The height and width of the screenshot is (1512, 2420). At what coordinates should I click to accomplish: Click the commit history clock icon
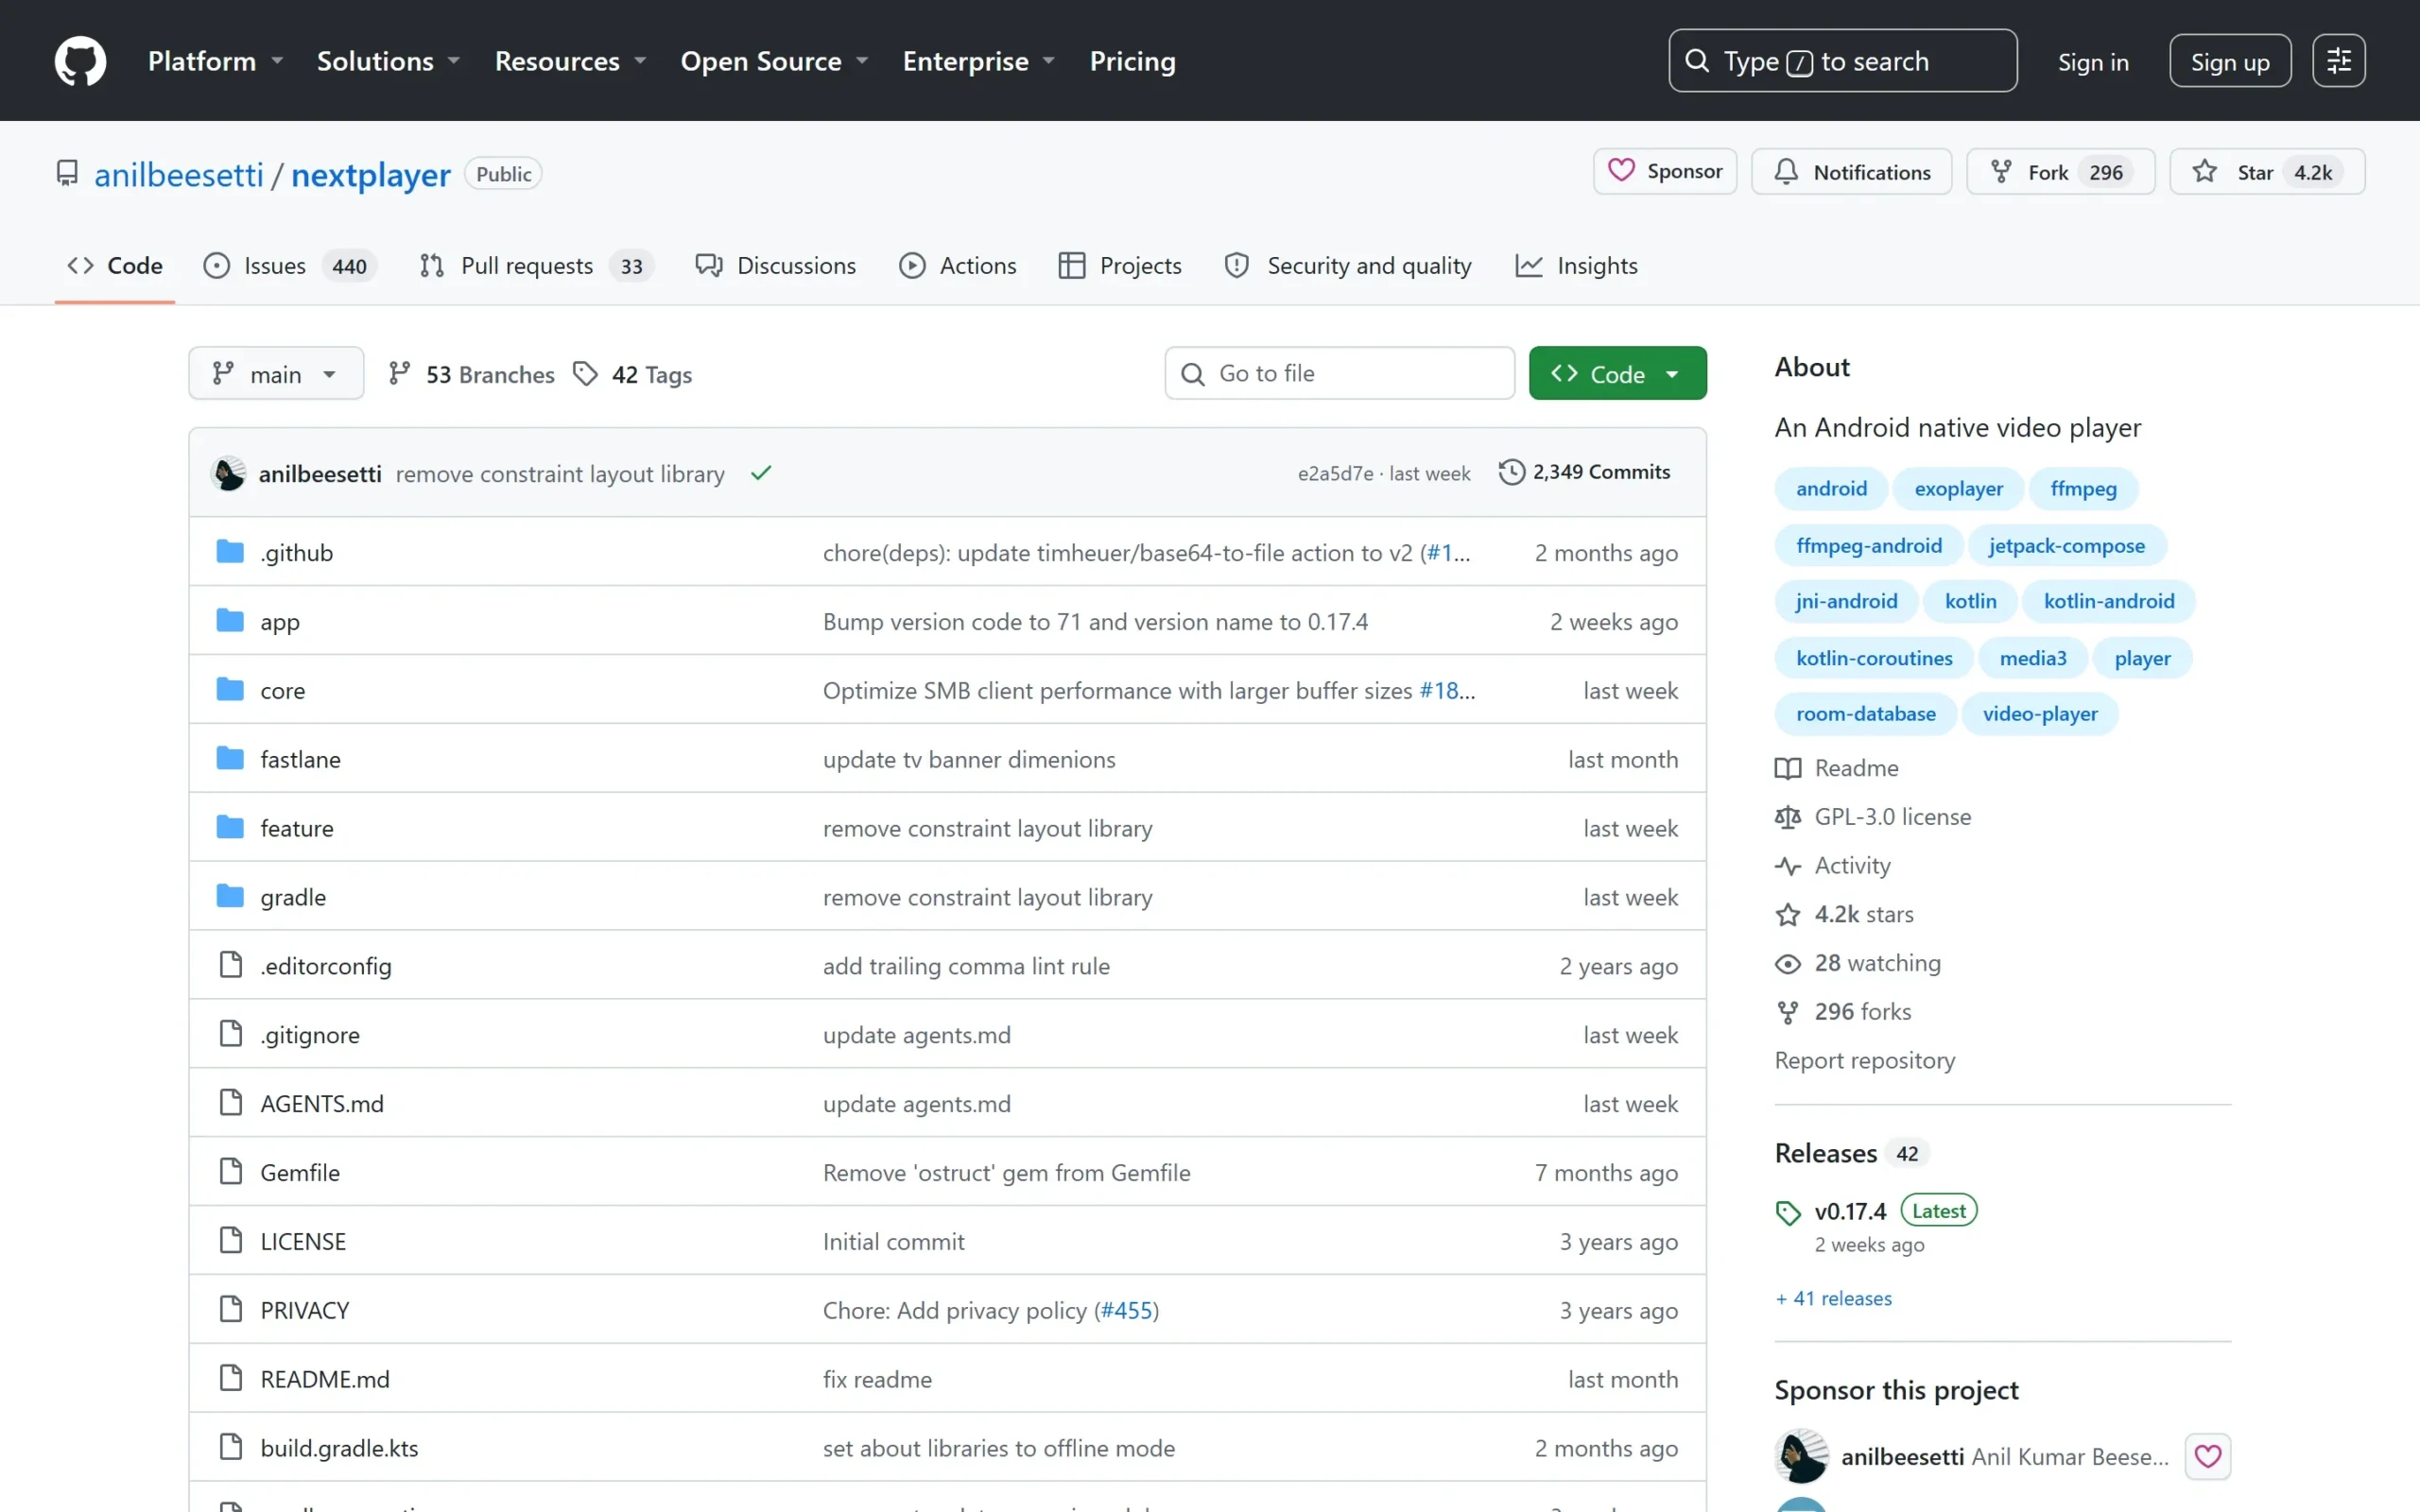[x=1512, y=472]
